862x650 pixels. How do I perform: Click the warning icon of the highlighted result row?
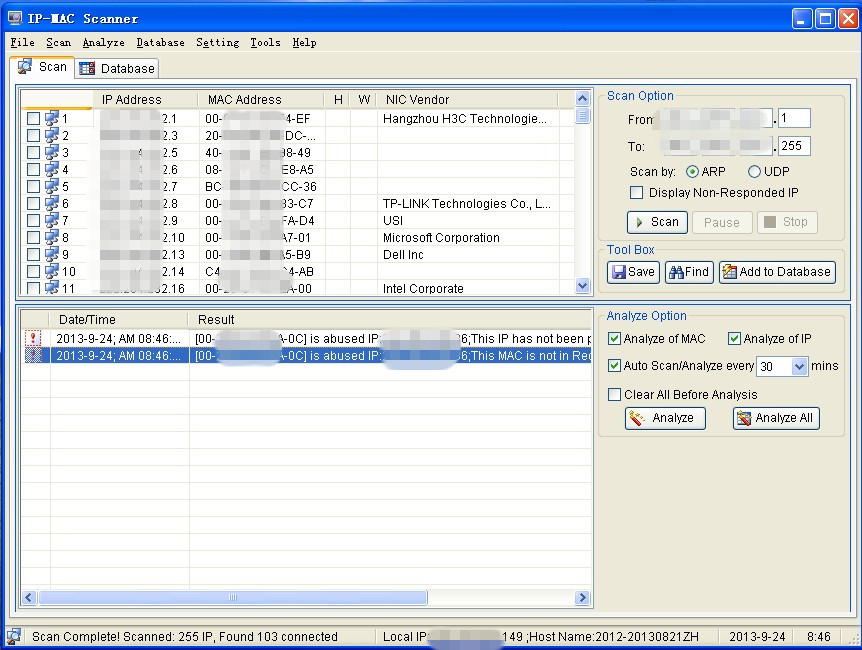tap(34, 355)
